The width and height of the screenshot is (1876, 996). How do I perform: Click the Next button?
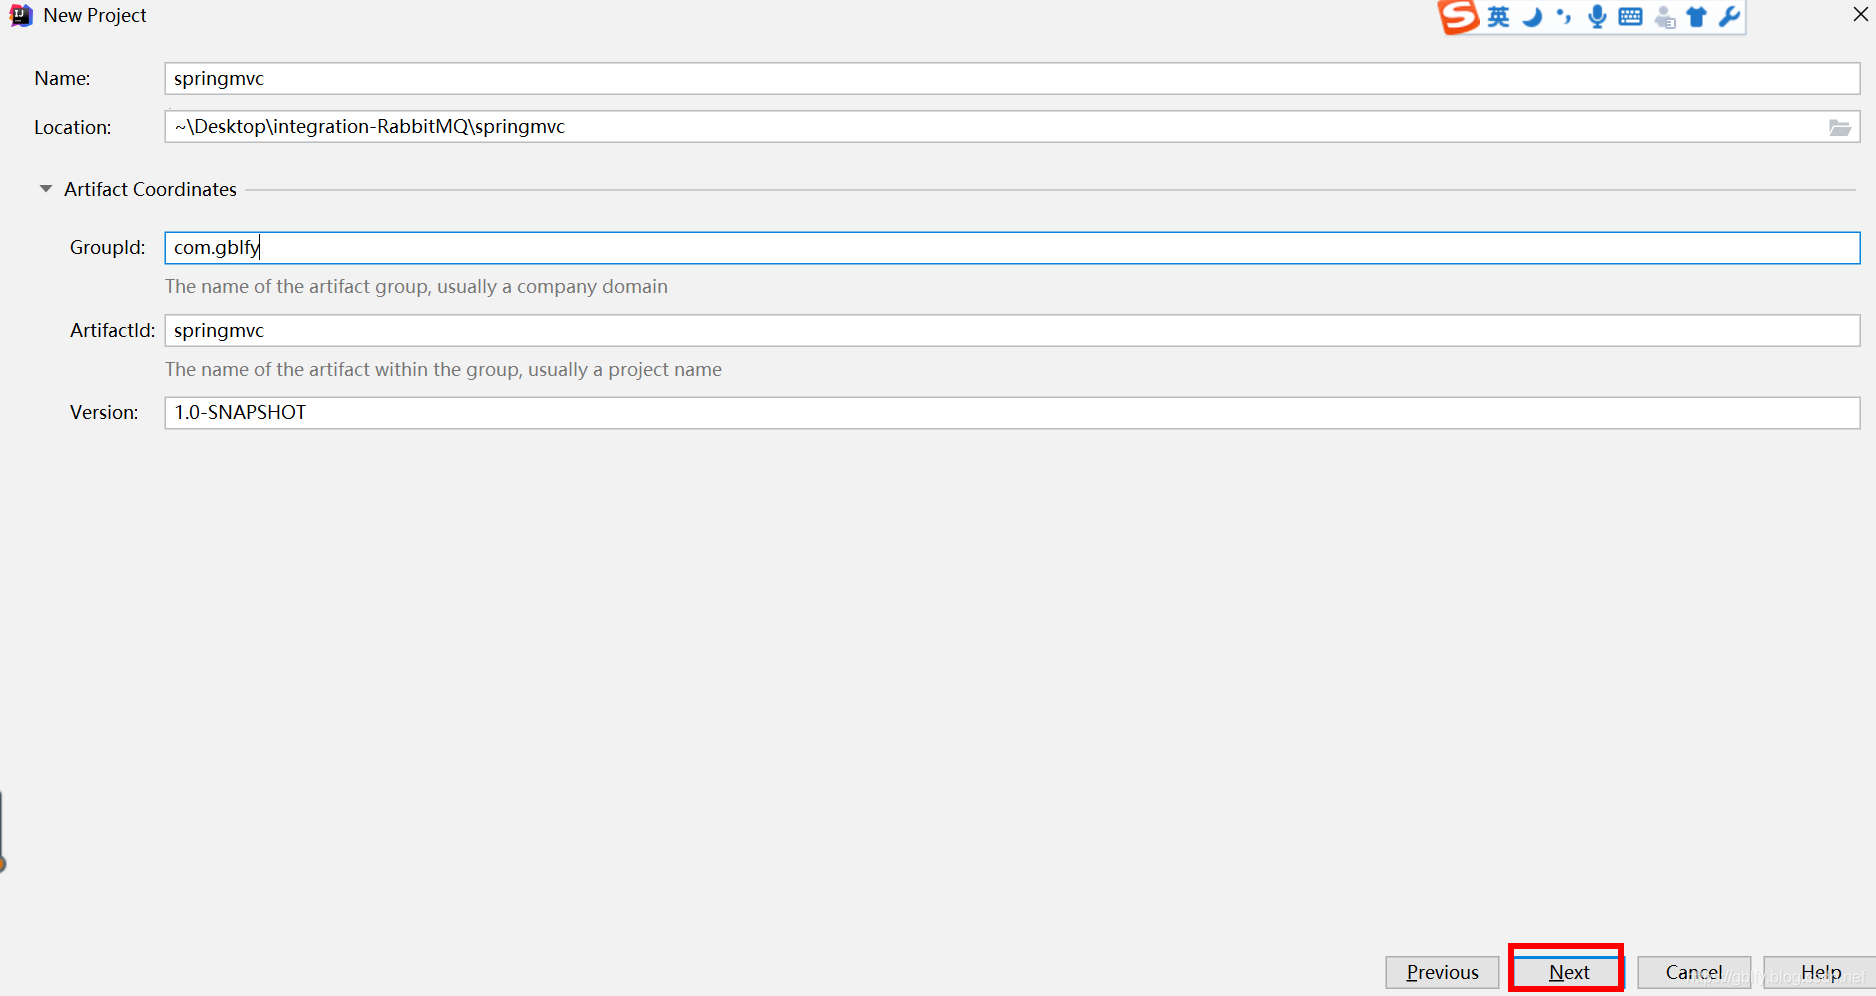tap(1568, 972)
